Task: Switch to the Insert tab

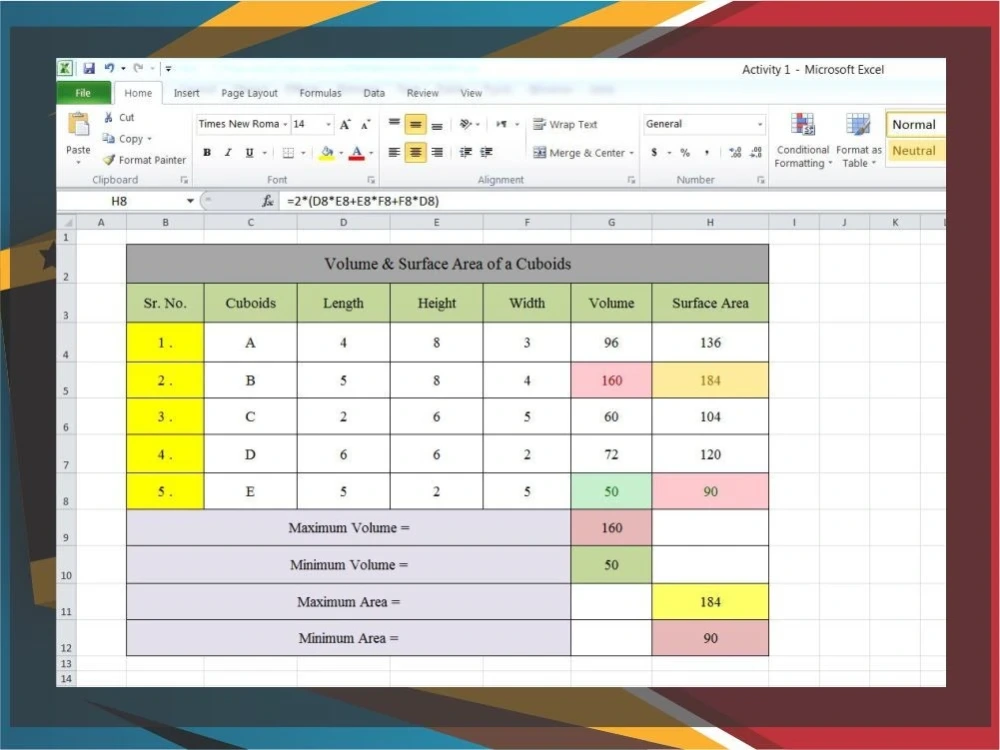Action: coord(186,93)
